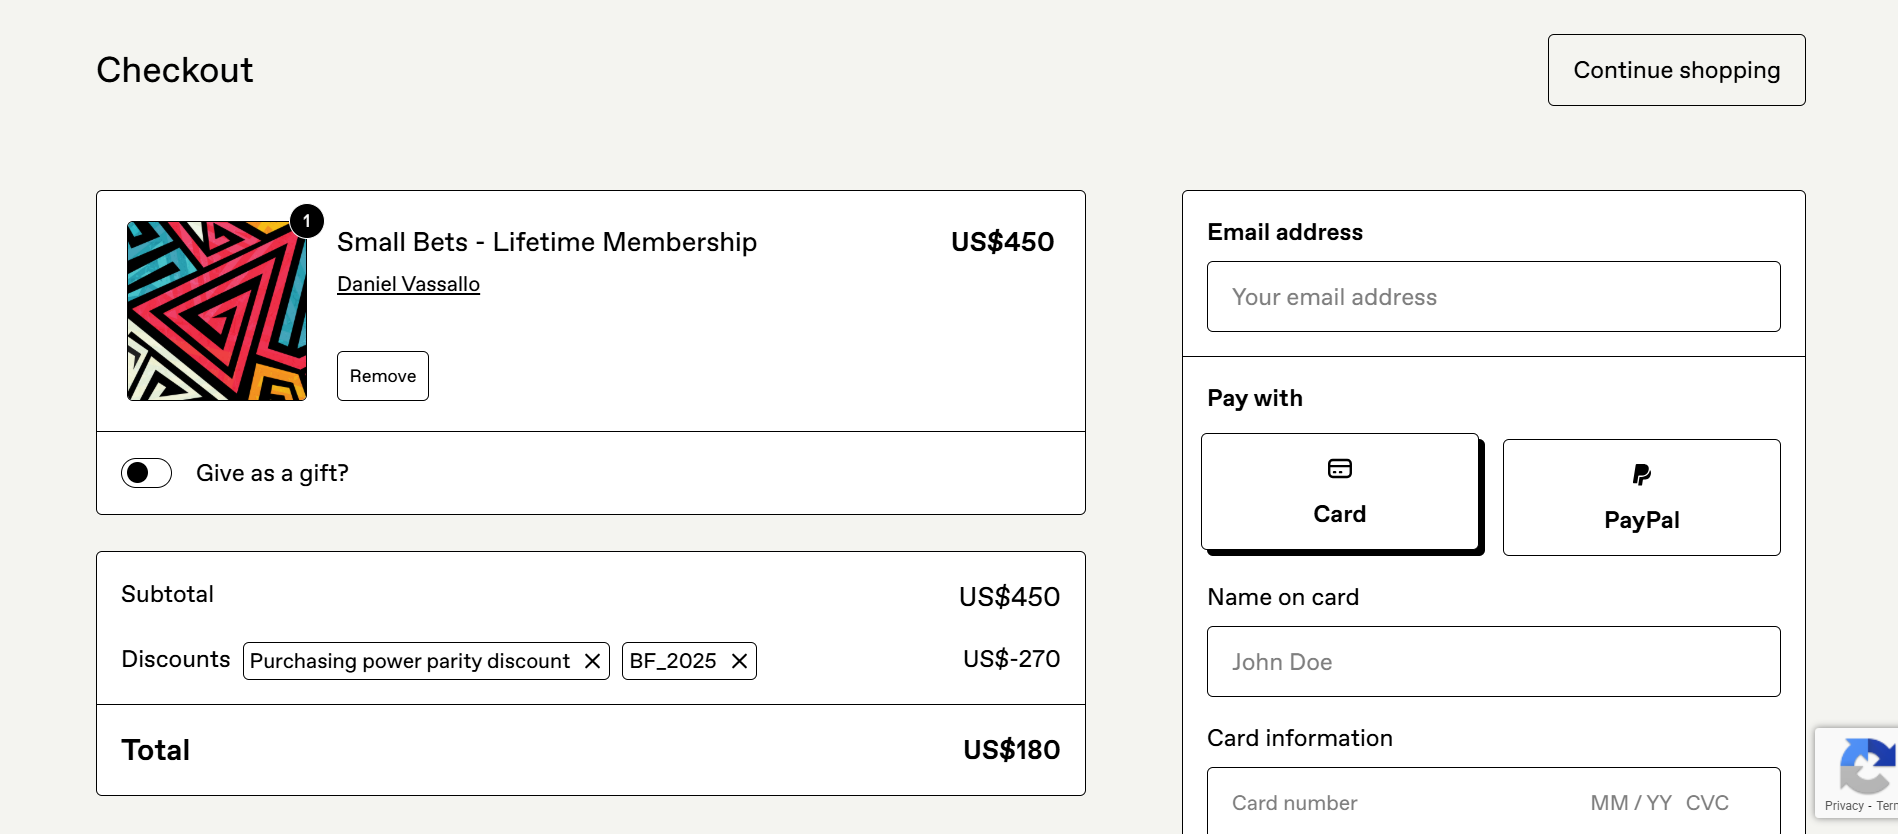Viewport: 1898px width, 834px height.
Task: Click the CVC field
Action: click(1707, 803)
